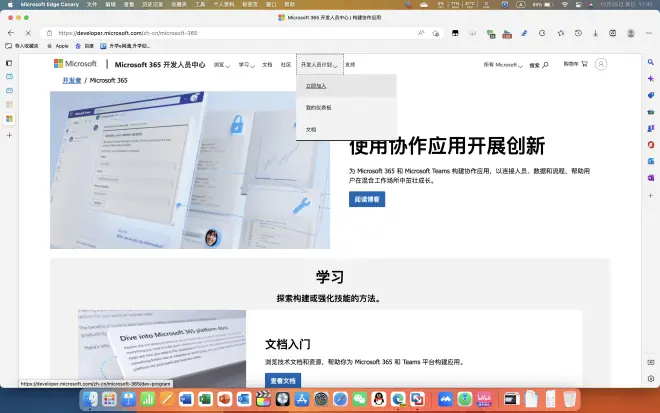660x413 pixels.
Task: Toggle the vertical tabs pane icon
Action: (x=9, y=63)
